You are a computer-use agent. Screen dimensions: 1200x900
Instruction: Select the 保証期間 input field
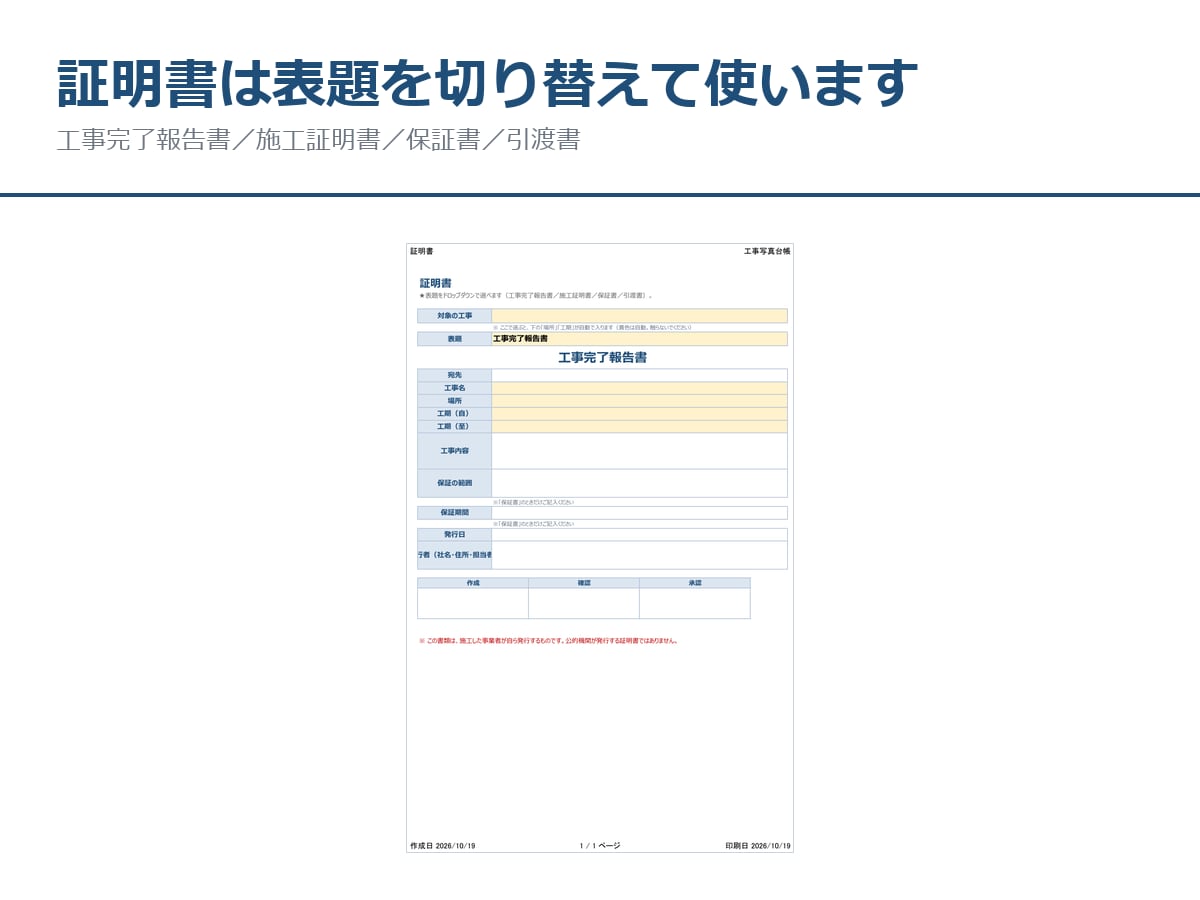(x=639, y=513)
